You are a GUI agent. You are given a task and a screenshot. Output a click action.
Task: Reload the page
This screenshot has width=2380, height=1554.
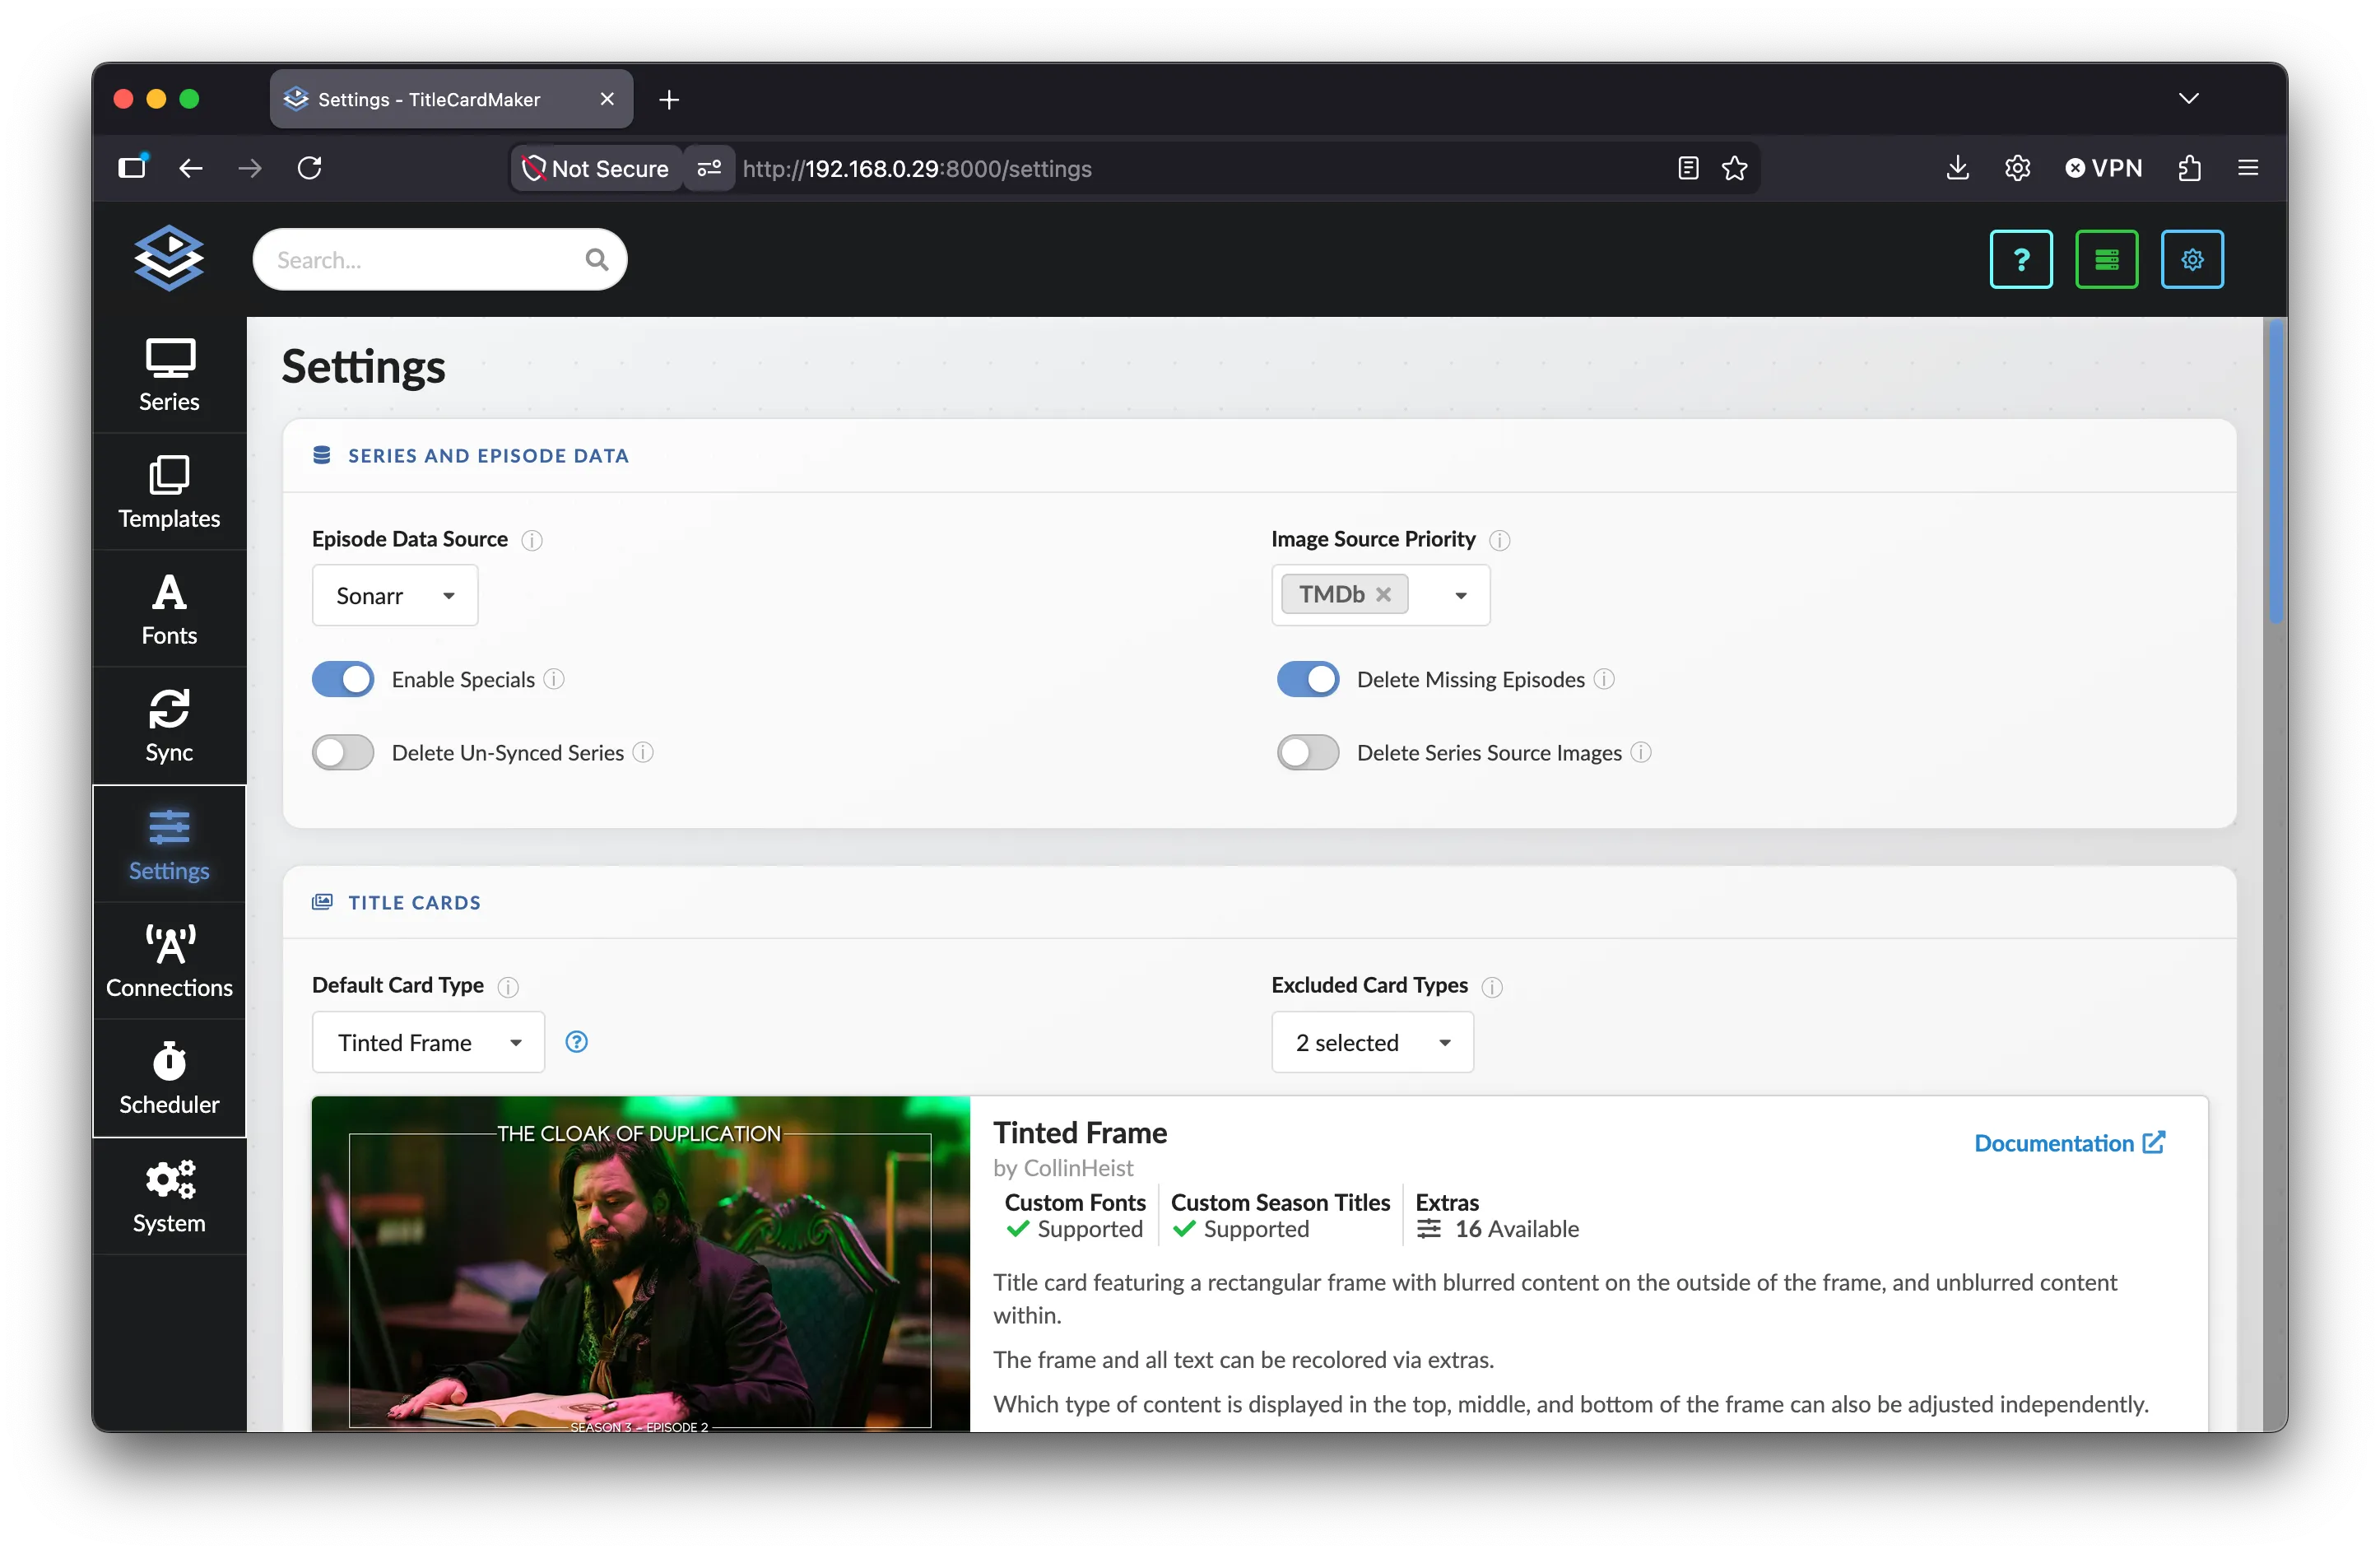[x=310, y=168]
